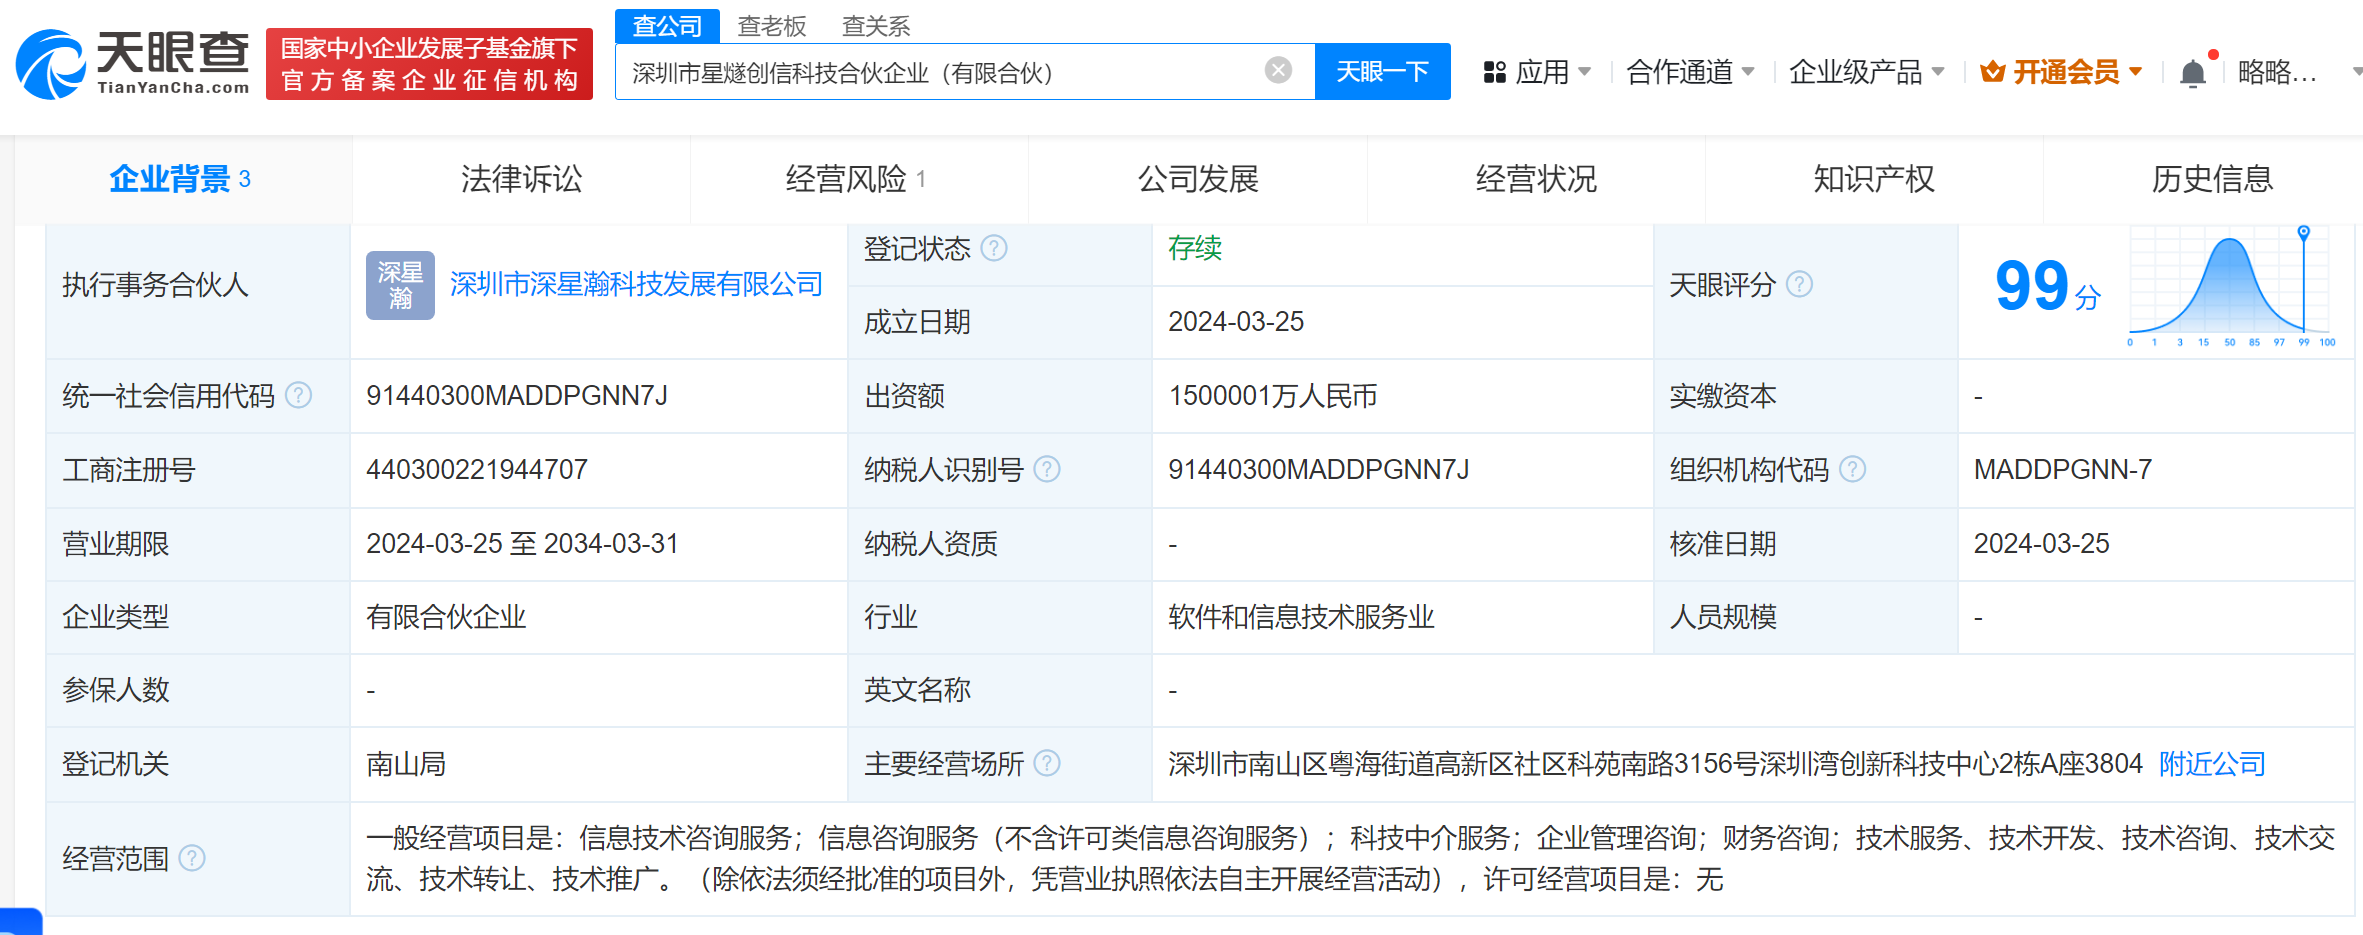Viewport: 2363px width, 935px height.
Task: Switch to the 法律诉讼 tab
Action: point(521,180)
